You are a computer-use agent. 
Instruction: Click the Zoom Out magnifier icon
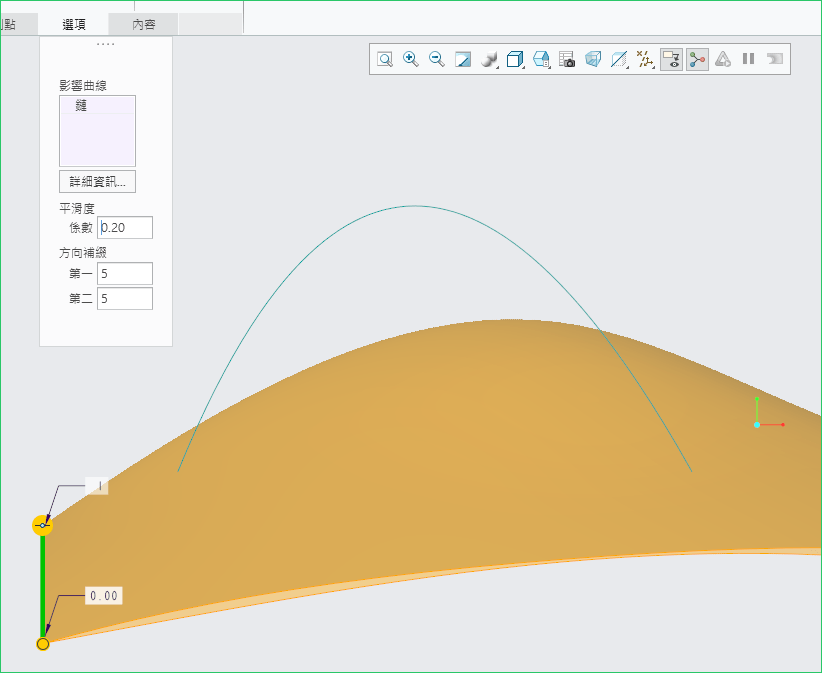tap(437, 60)
